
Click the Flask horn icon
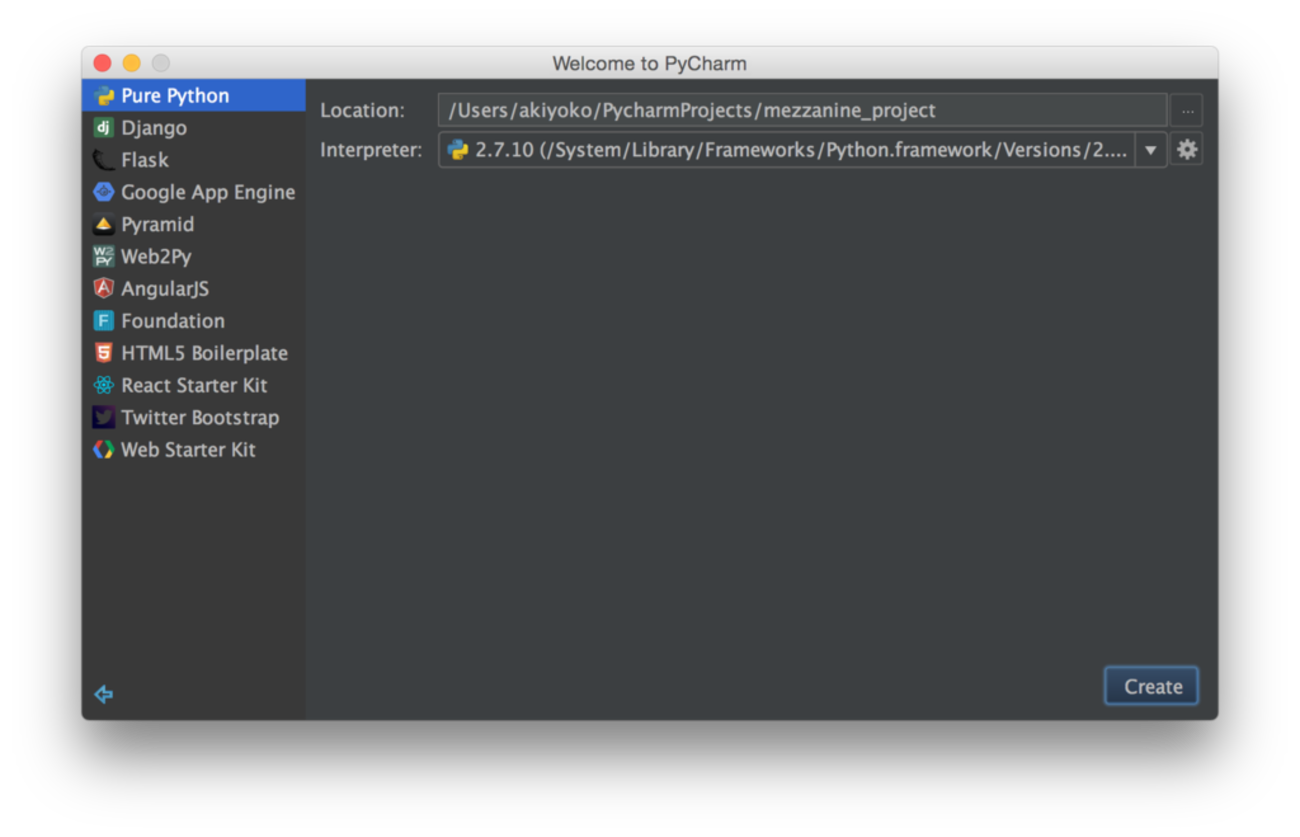pos(104,160)
